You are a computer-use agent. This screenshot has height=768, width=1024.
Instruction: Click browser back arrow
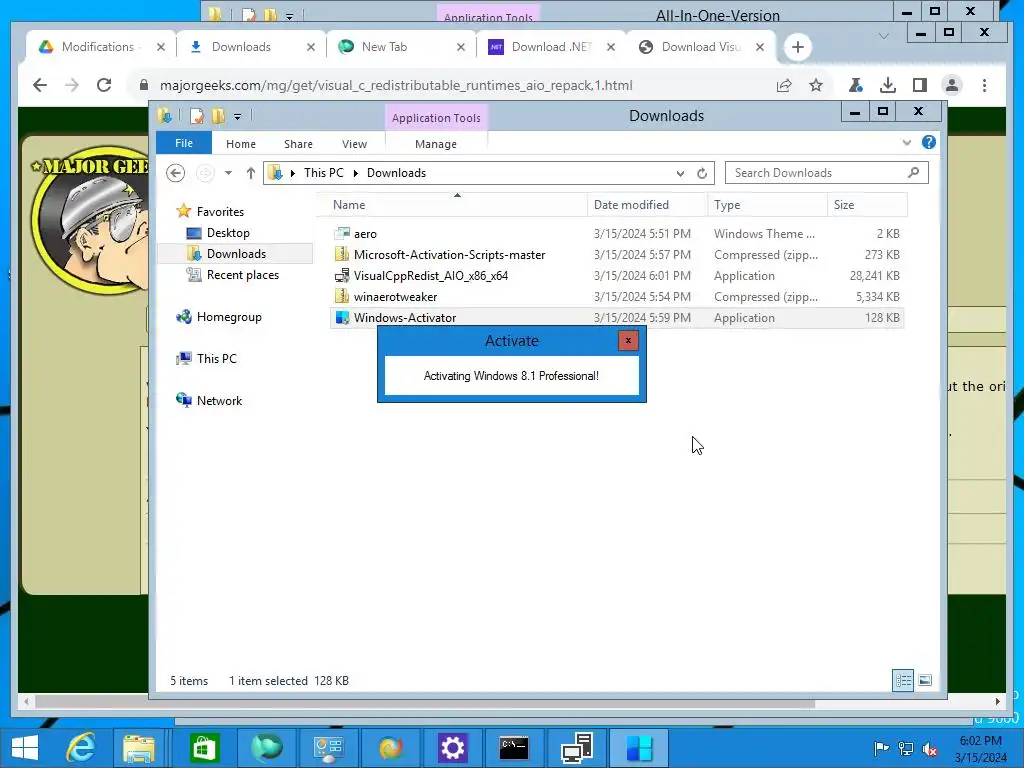coord(40,85)
